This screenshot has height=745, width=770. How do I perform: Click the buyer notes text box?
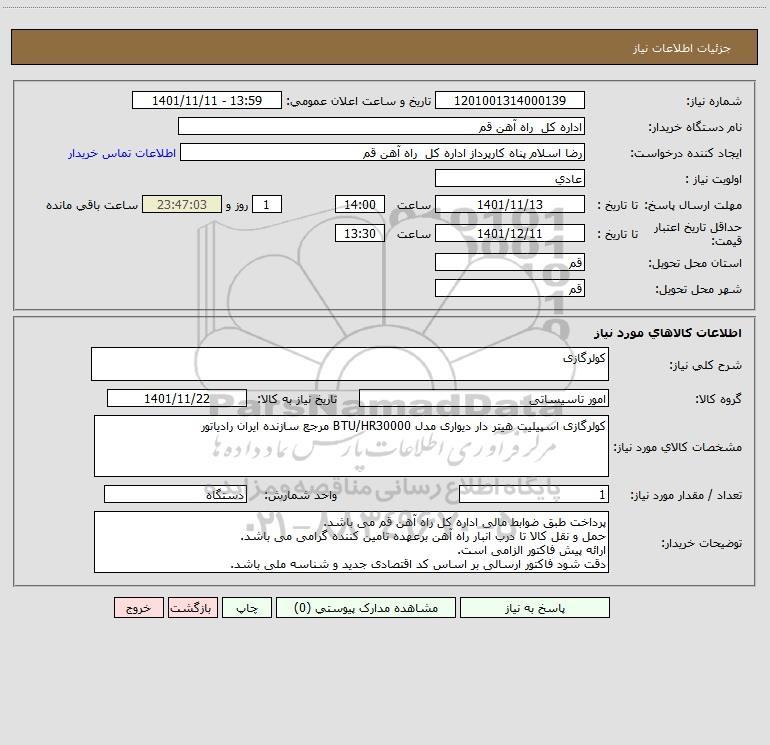(x=351, y=542)
